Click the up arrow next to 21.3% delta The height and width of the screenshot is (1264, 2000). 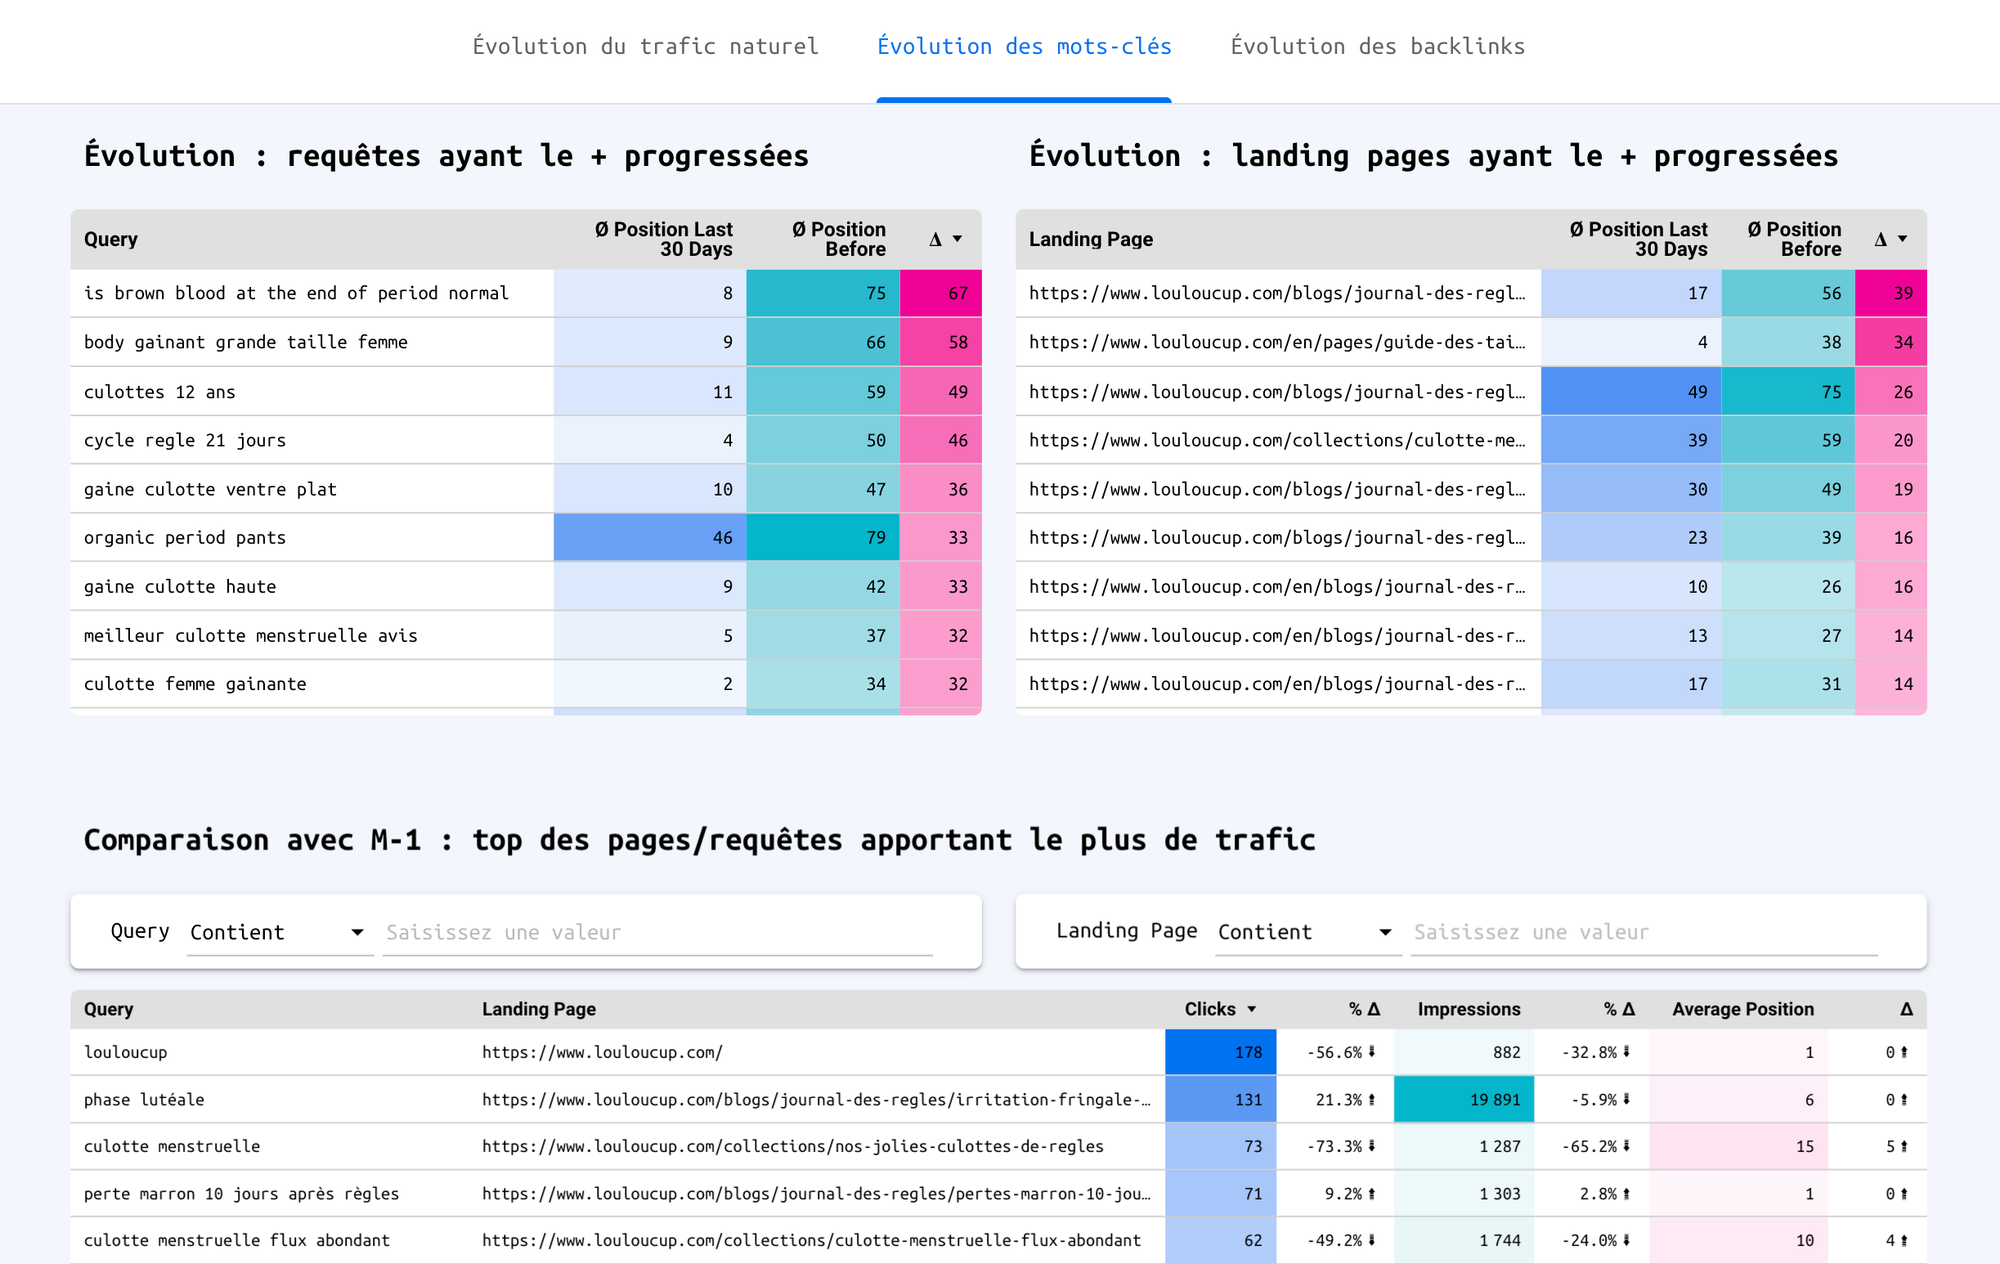tap(1371, 1099)
